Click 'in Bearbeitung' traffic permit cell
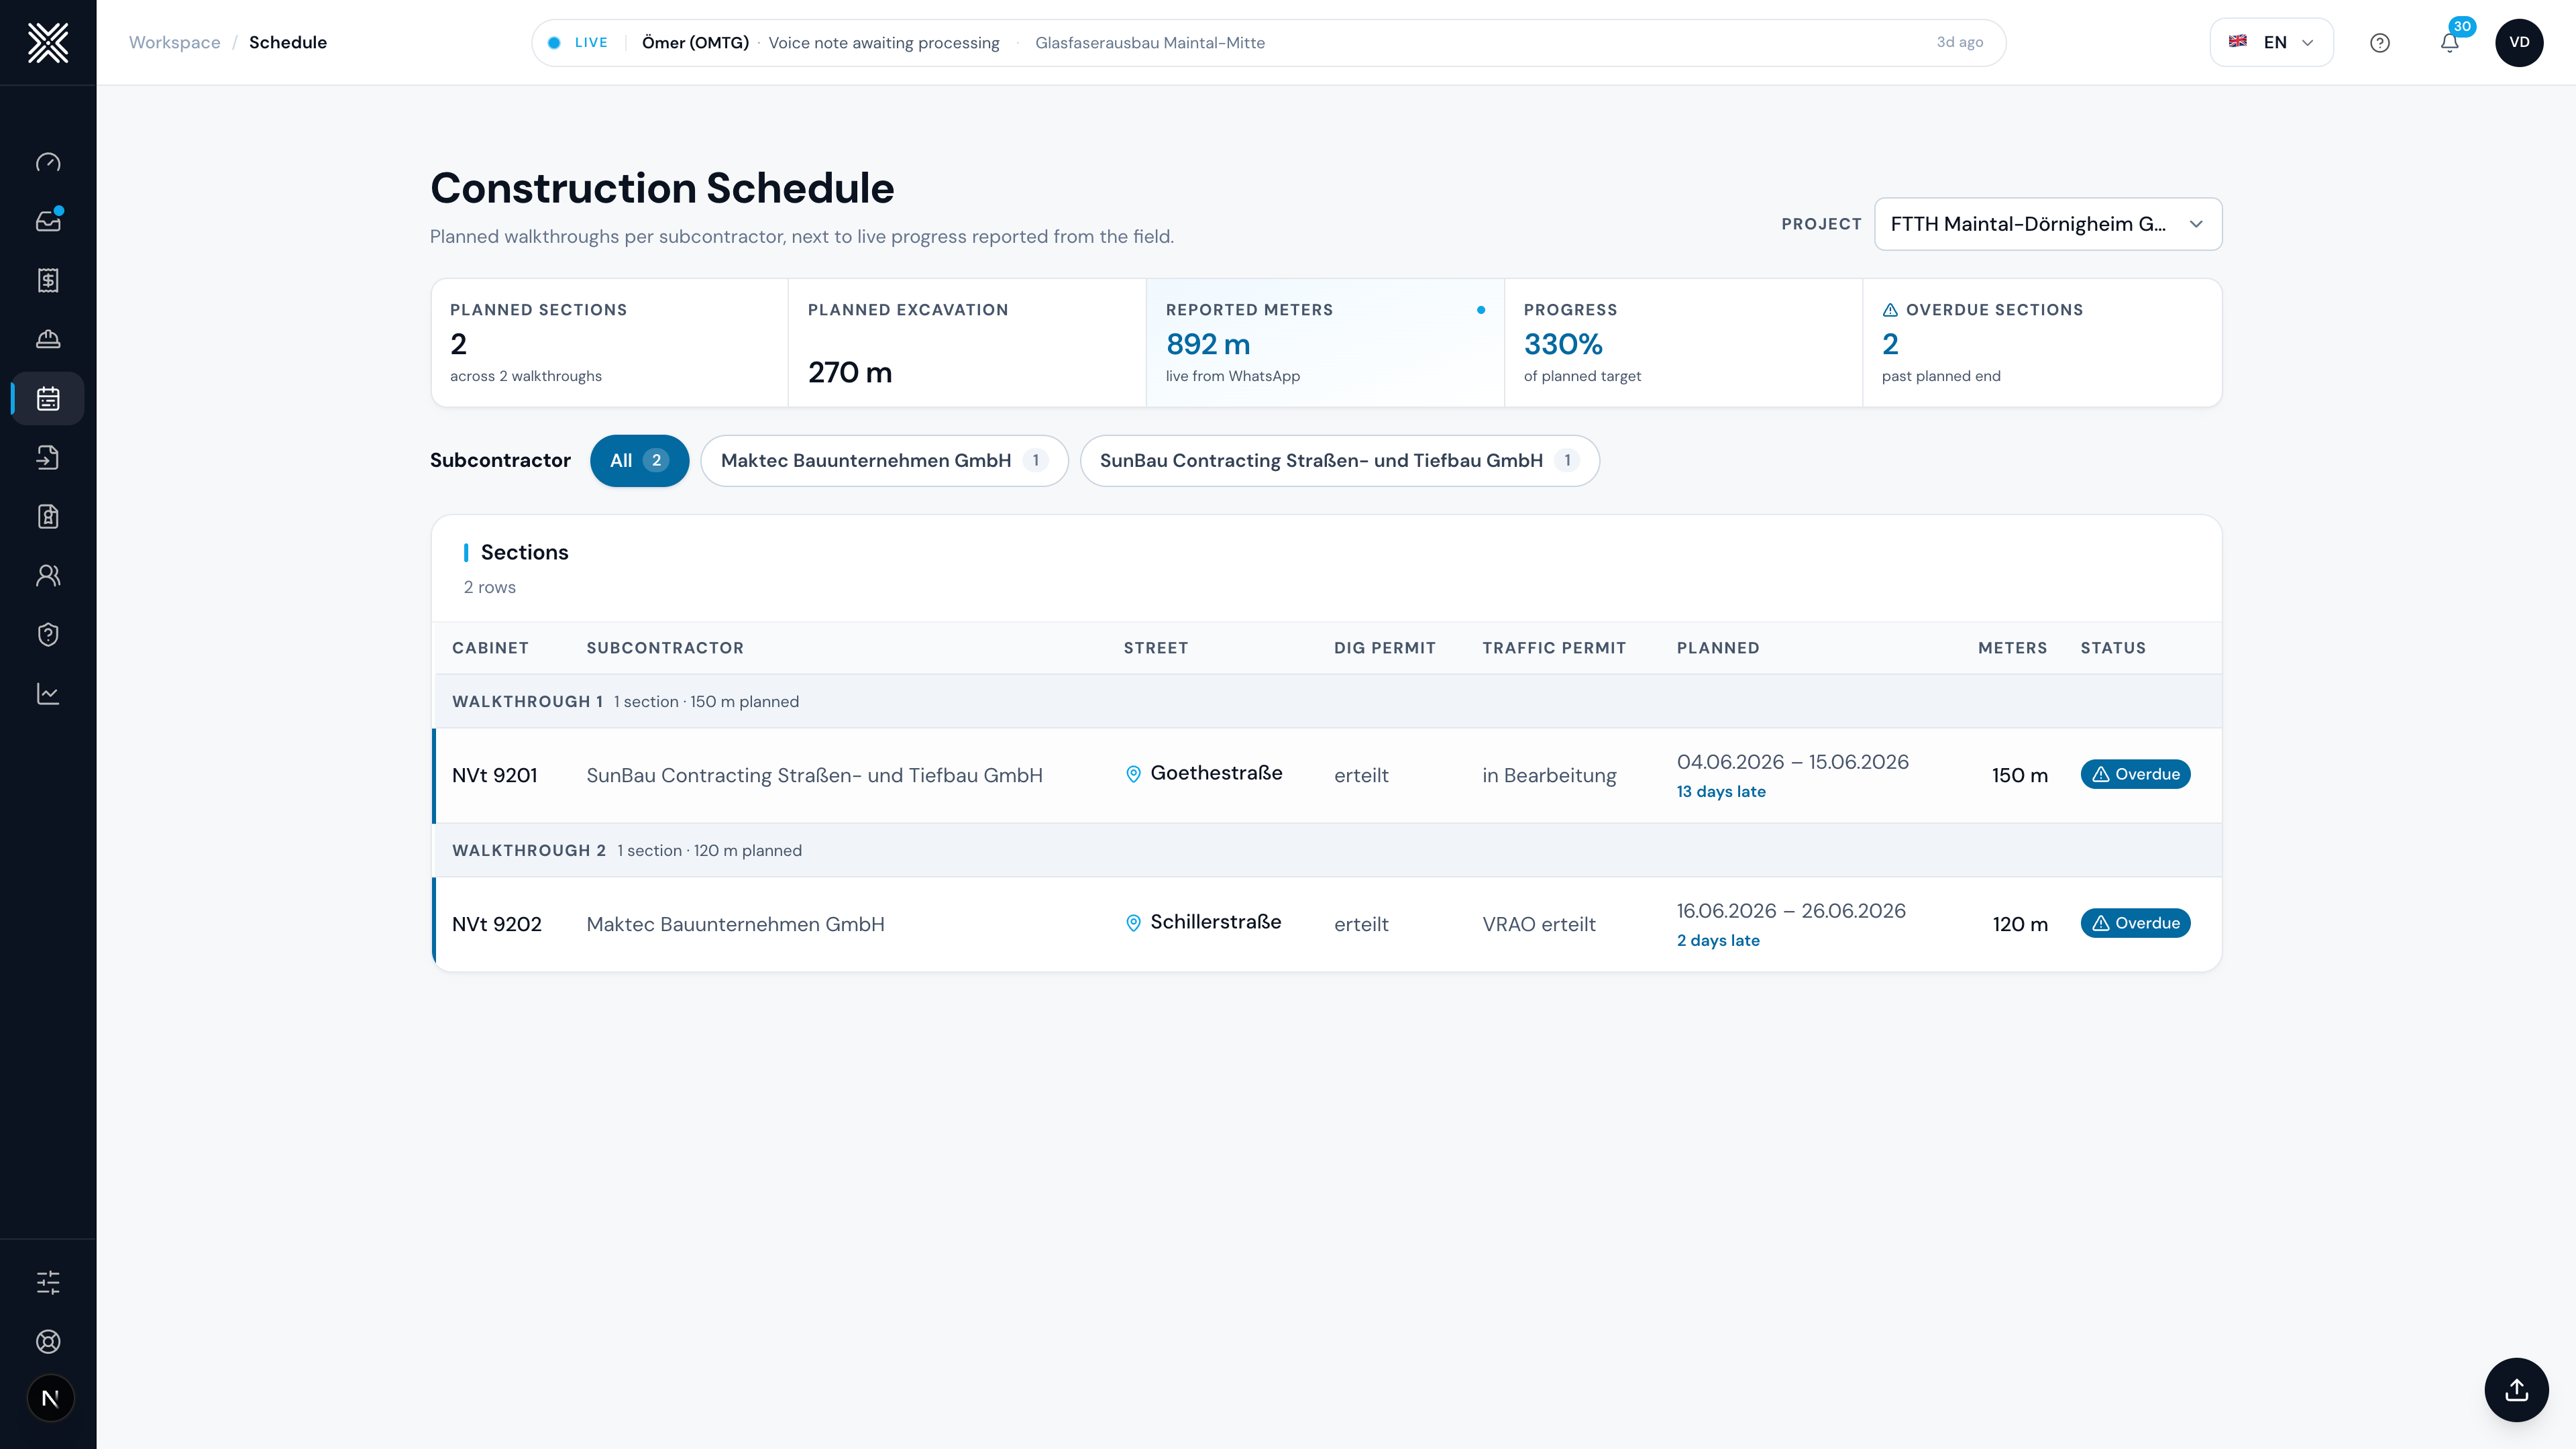Screen dimensions: 2576x1449 pos(1549,775)
